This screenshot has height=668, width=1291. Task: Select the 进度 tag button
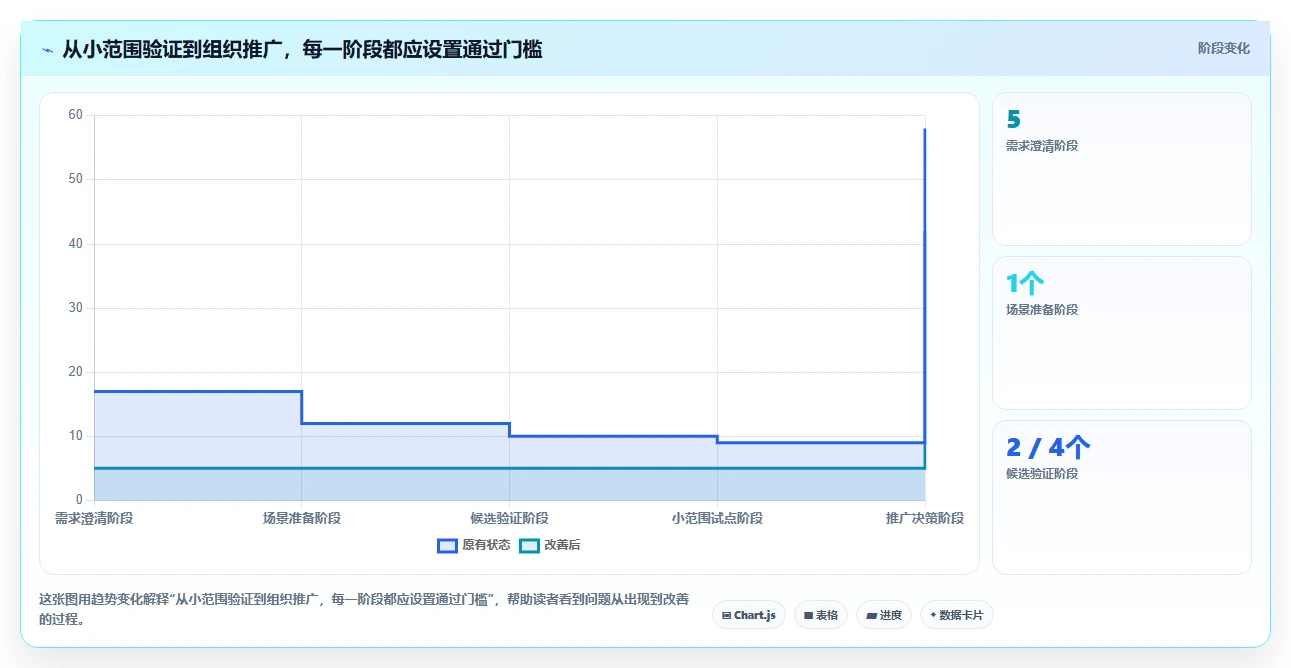[x=884, y=615]
